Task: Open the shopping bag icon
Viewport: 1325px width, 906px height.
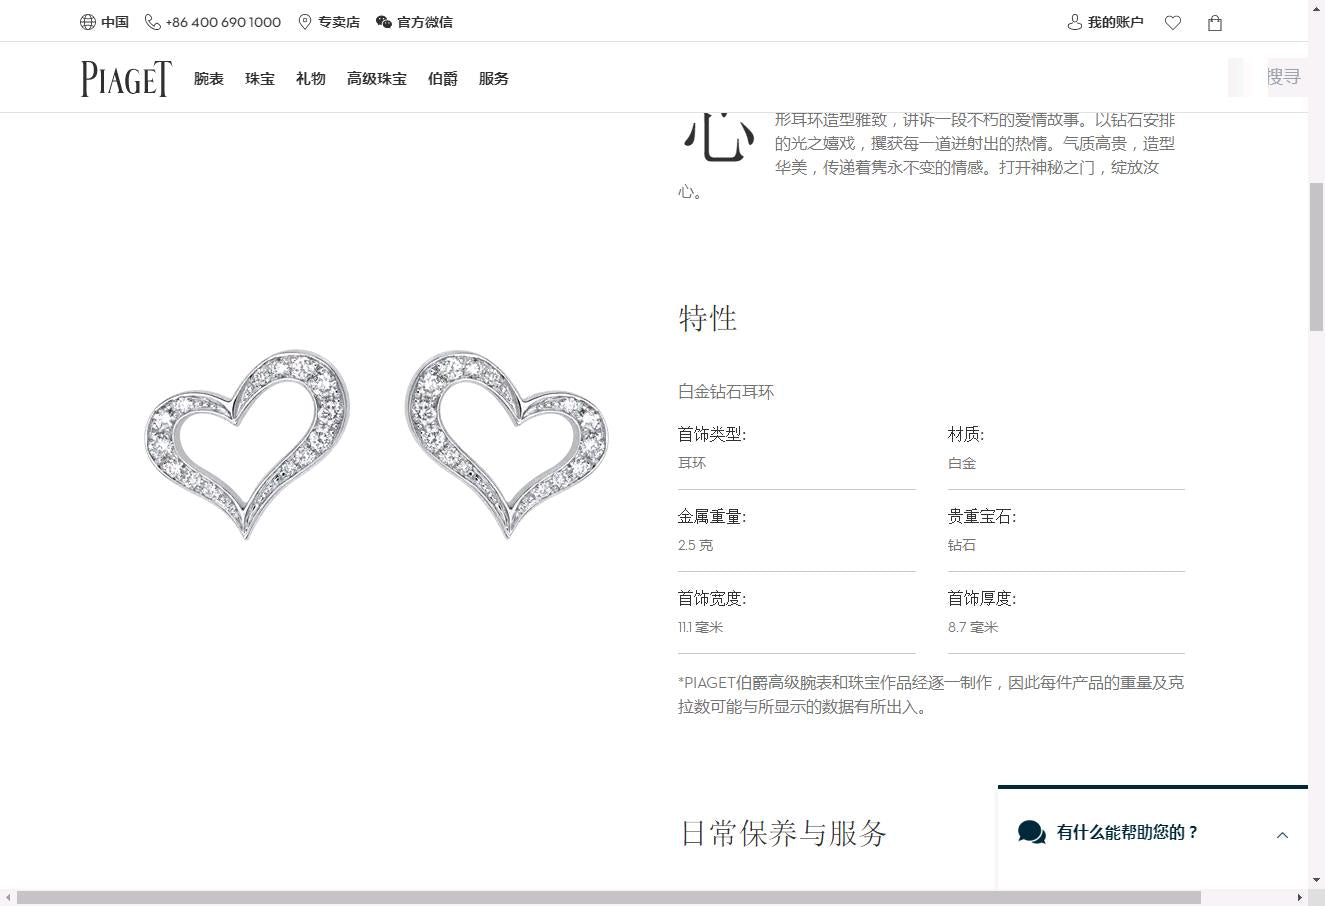Action: tap(1215, 23)
